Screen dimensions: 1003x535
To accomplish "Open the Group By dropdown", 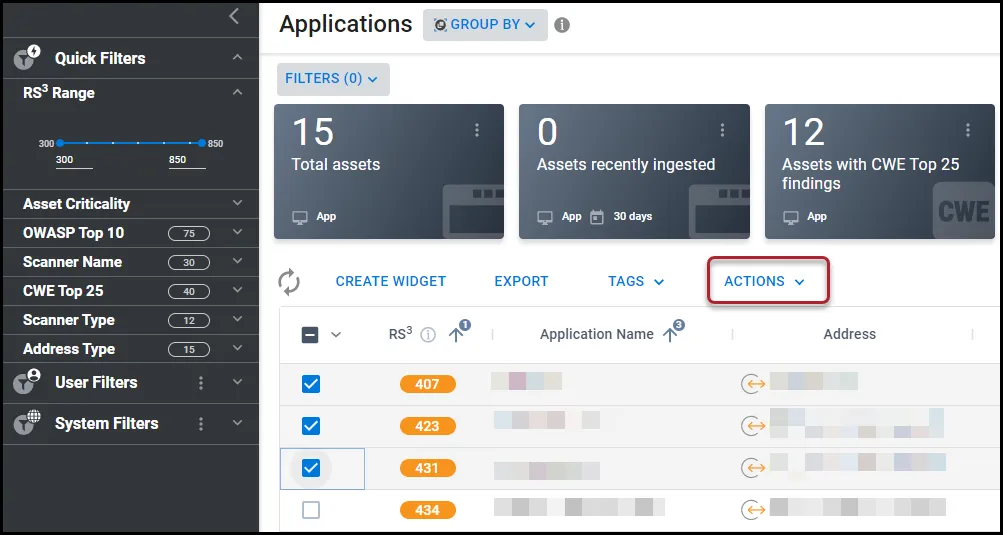I will tap(485, 25).
